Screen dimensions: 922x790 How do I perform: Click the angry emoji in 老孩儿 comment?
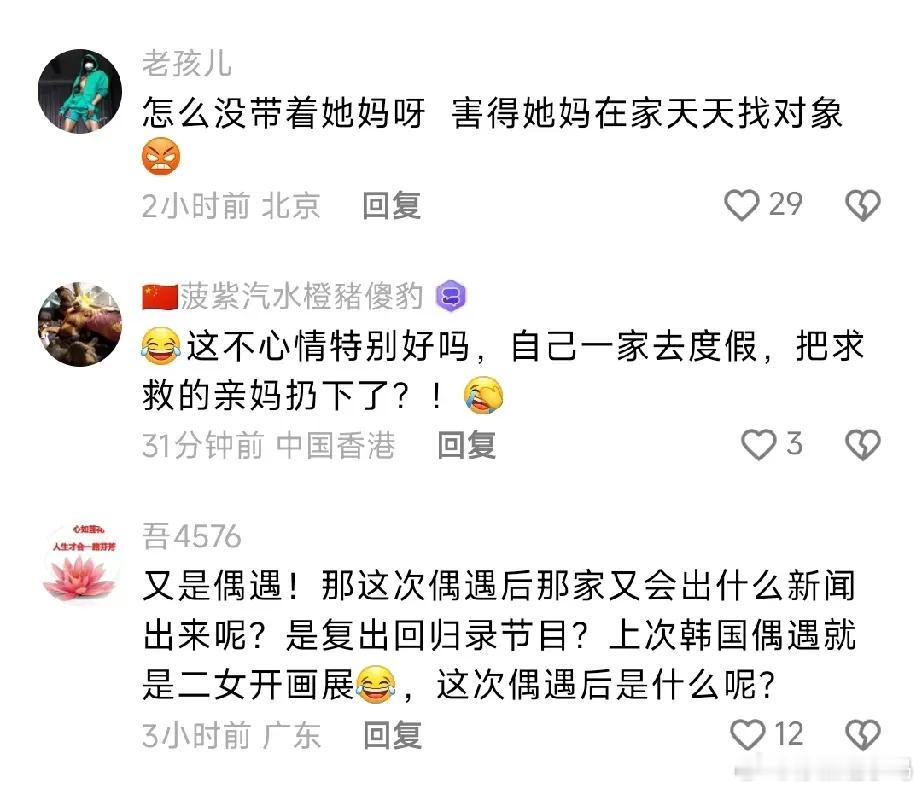click(x=161, y=156)
